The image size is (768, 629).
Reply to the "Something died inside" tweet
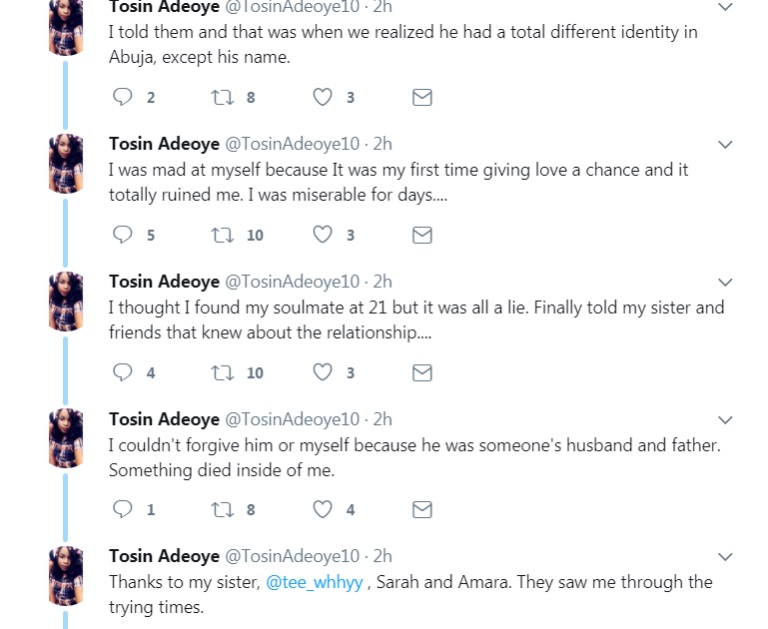[x=123, y=510]
